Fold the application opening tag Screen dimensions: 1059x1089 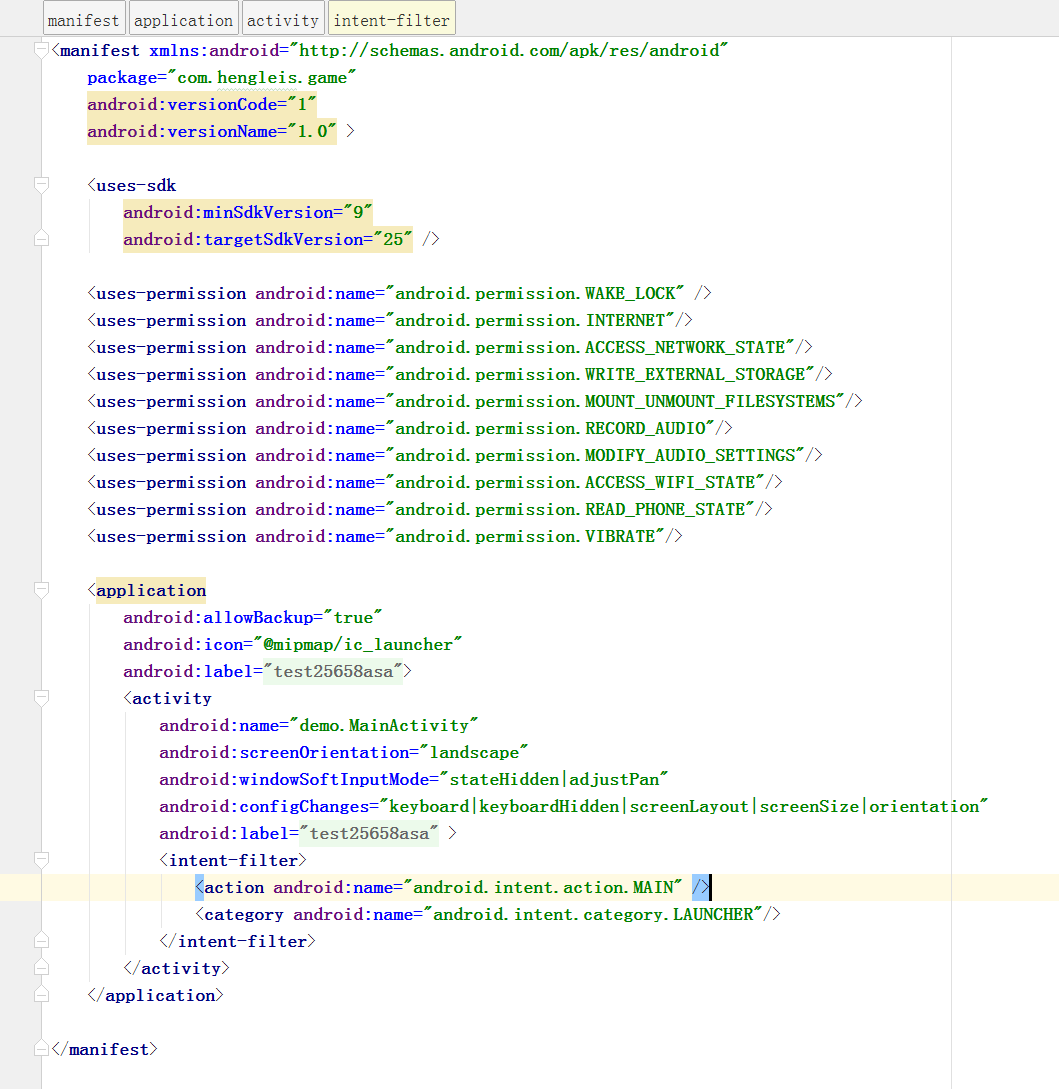[41, 590]
